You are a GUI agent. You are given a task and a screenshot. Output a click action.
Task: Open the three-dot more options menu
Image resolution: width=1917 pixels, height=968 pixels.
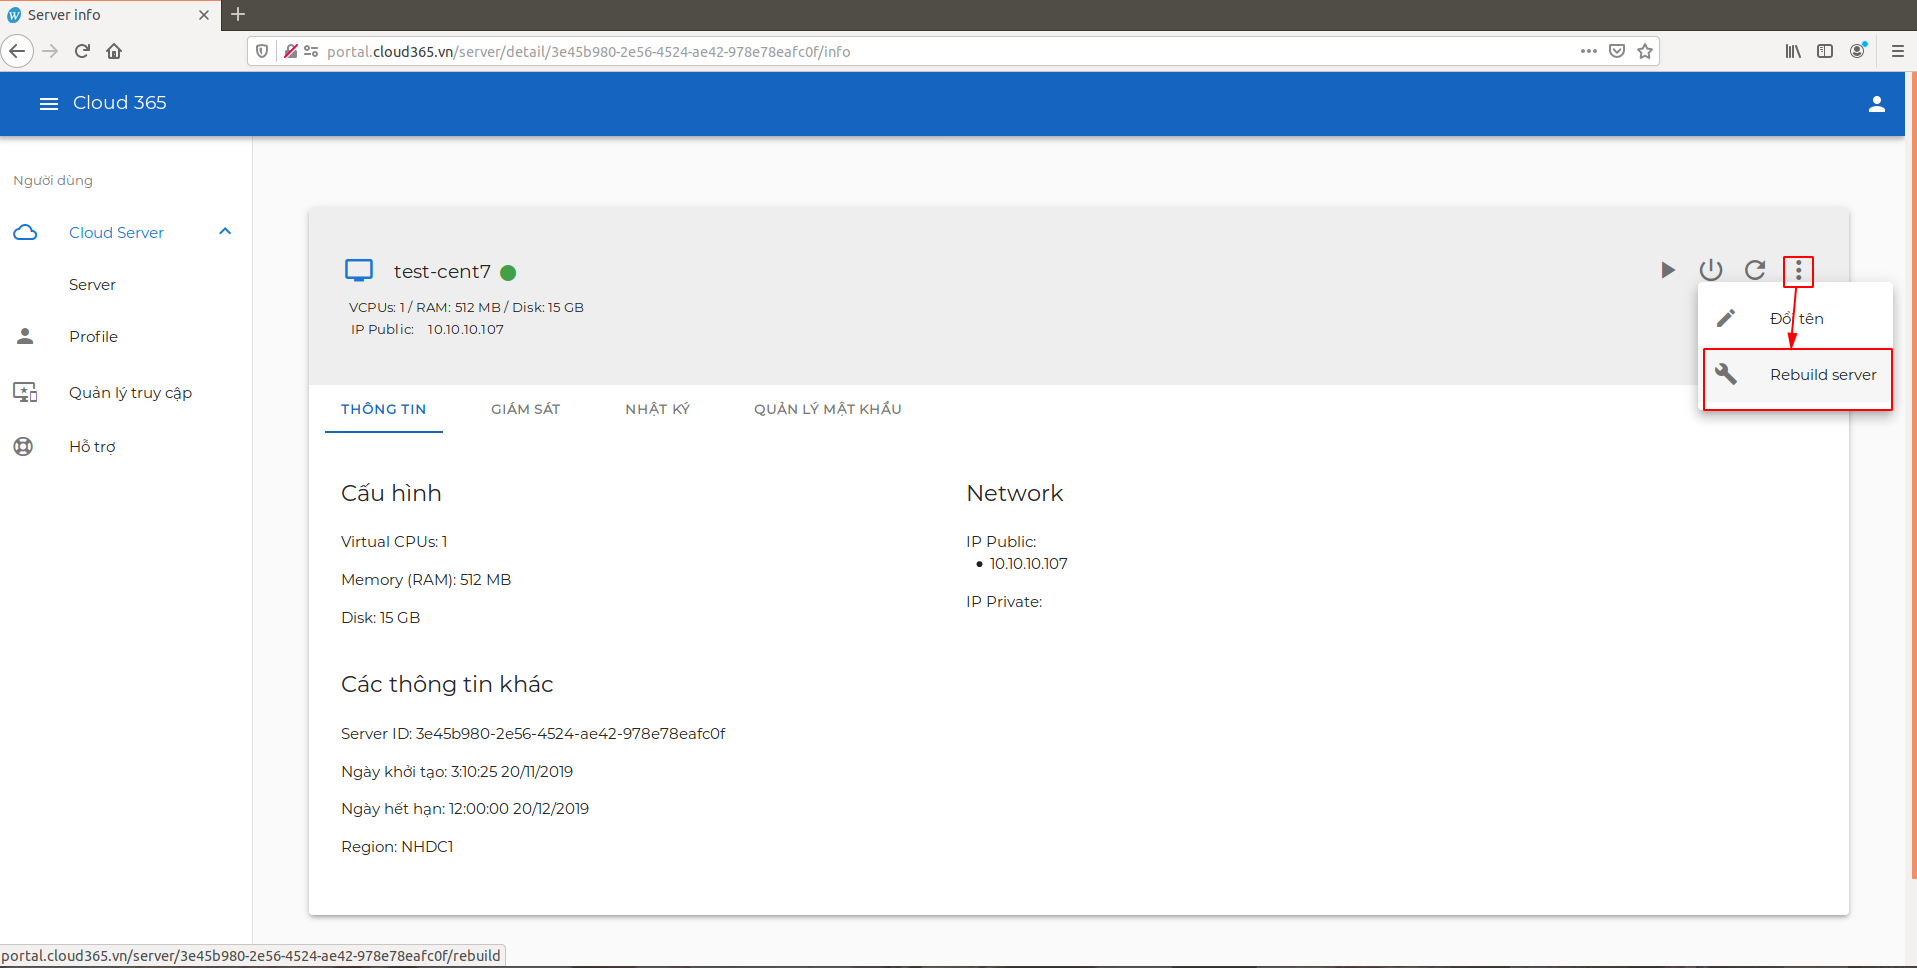1798,270
